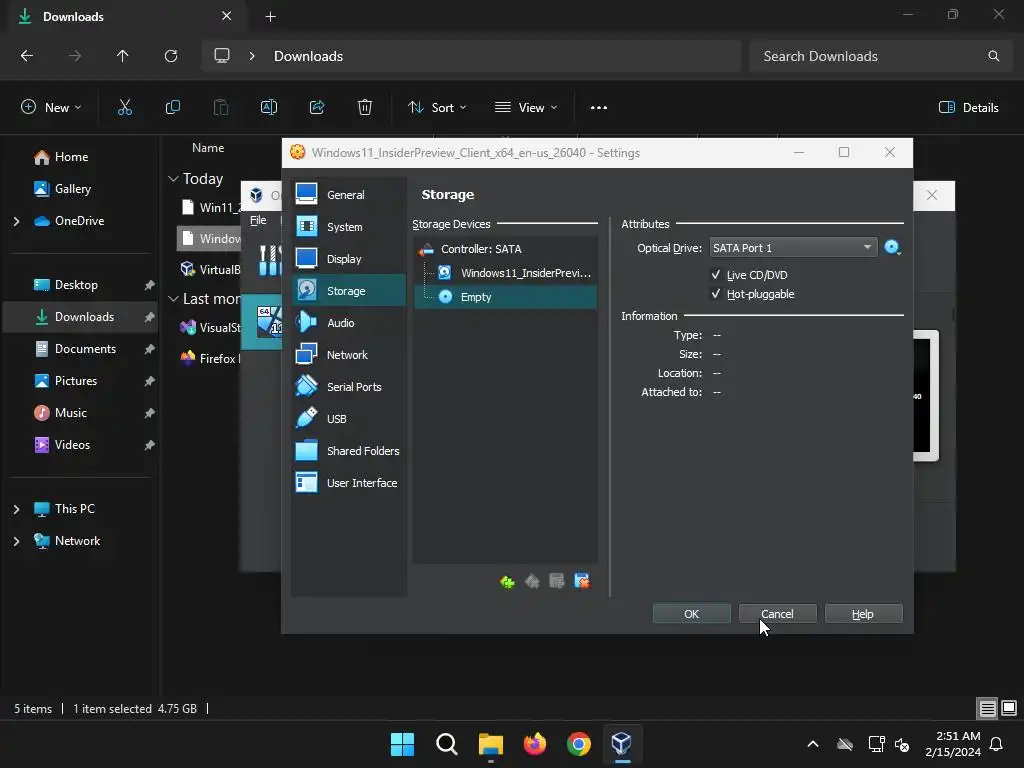Open the View dropdown
Screen dimensions: 1024x768
(526, 107)
